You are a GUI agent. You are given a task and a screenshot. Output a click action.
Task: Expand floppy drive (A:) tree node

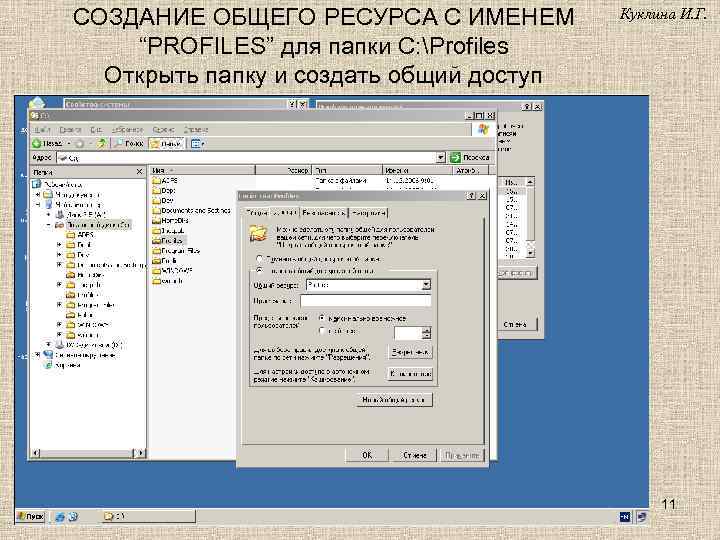tap(48, 214)
